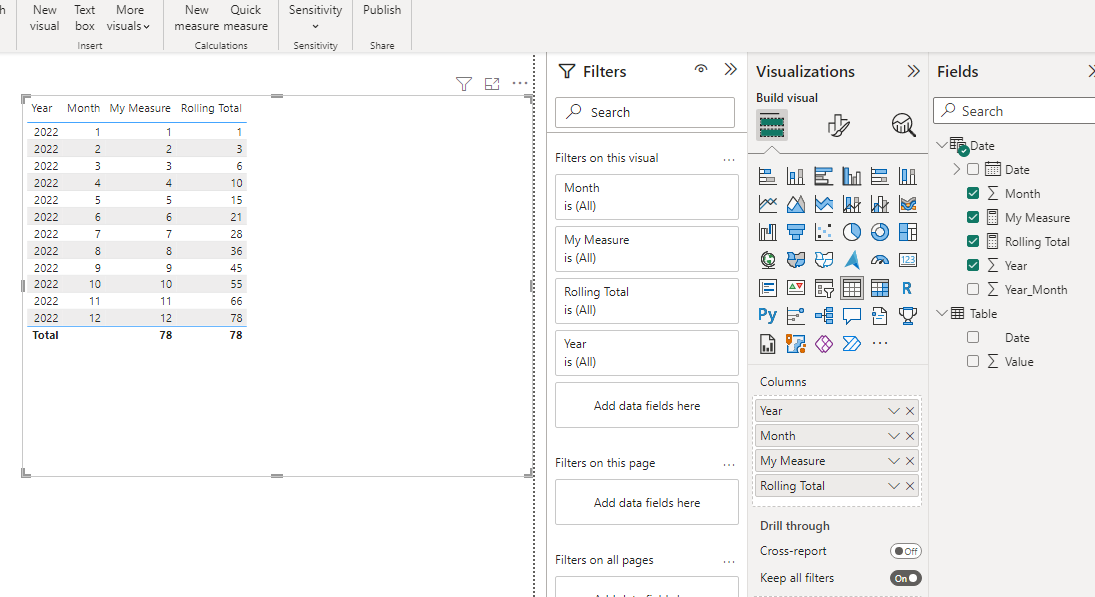Open the Sensitivity dropdown
1095x597 pixels.
coord(316,18)
